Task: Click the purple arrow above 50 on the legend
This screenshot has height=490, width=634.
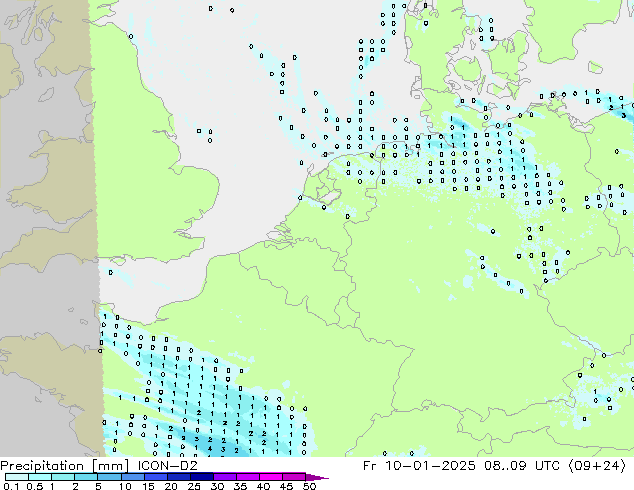Action: click(317, 477)
